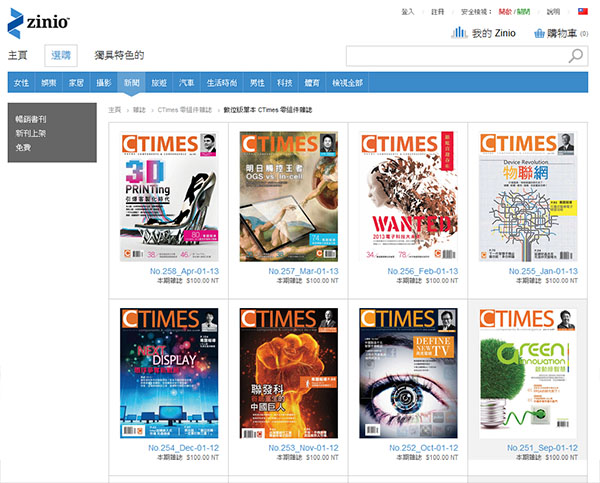This screenshot has width=600, height=483.
Task: Open the 3D Printing CTimes cover
Action: [169, 197]
